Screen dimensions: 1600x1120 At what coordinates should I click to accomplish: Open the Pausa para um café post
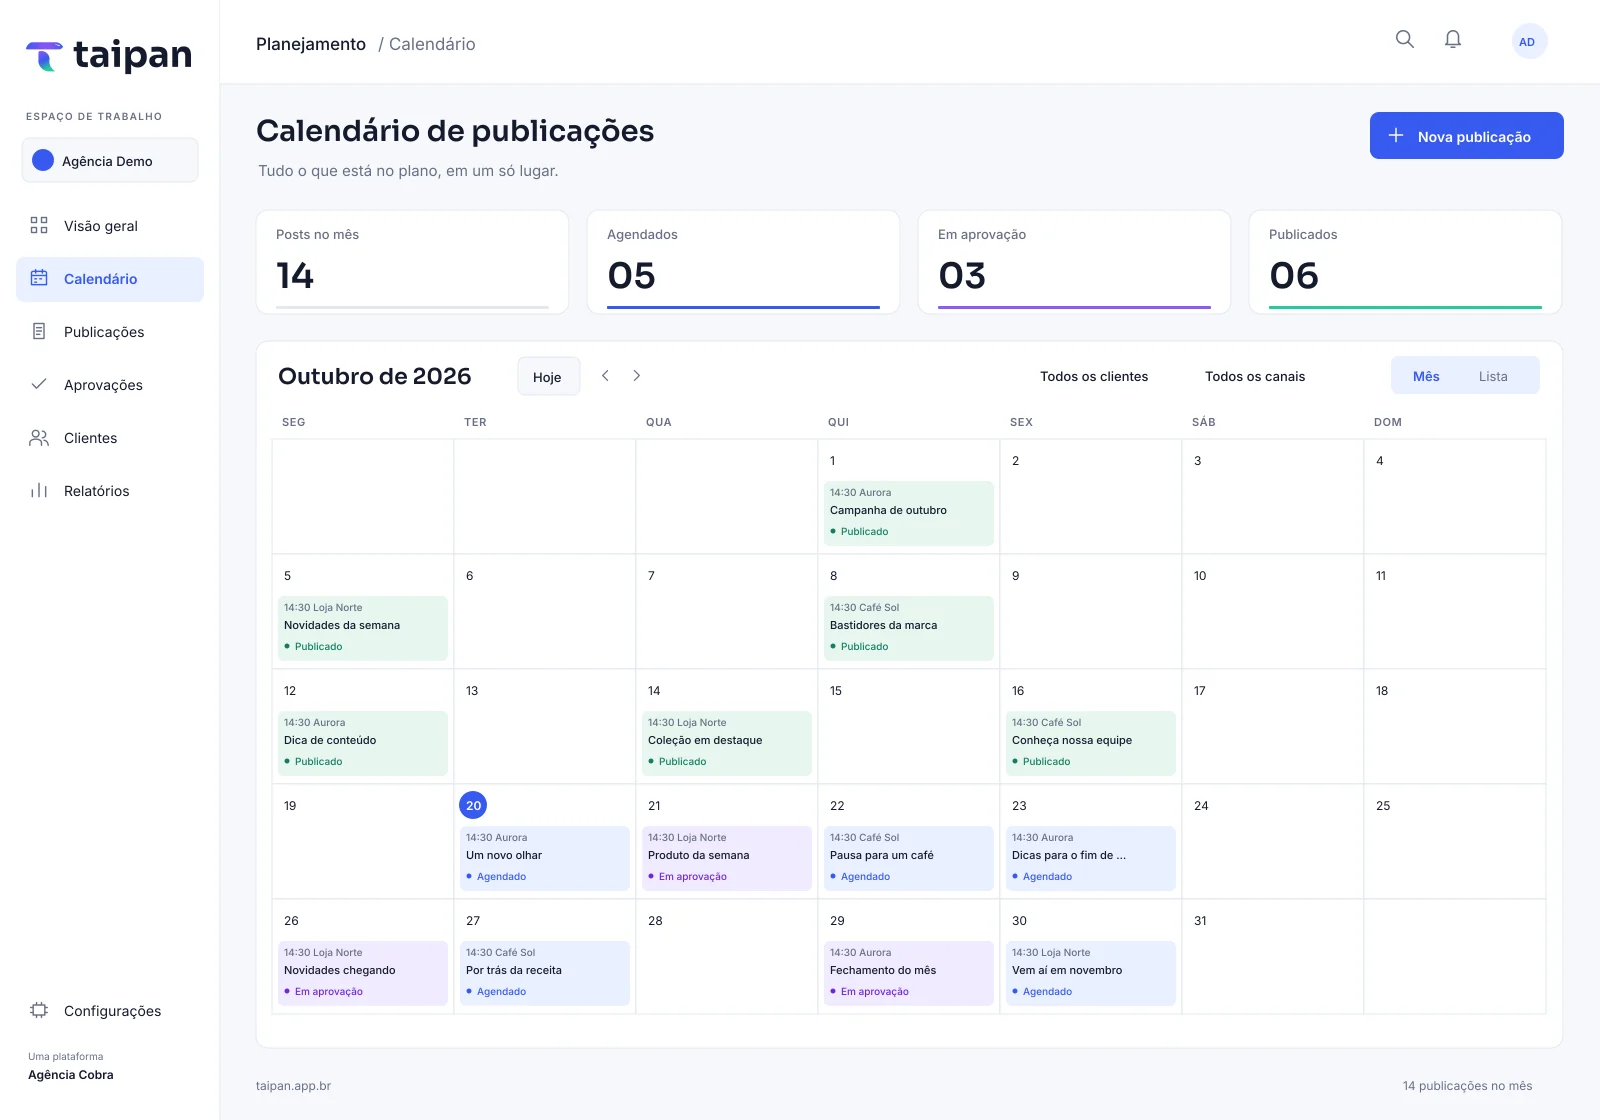[909, 858]
